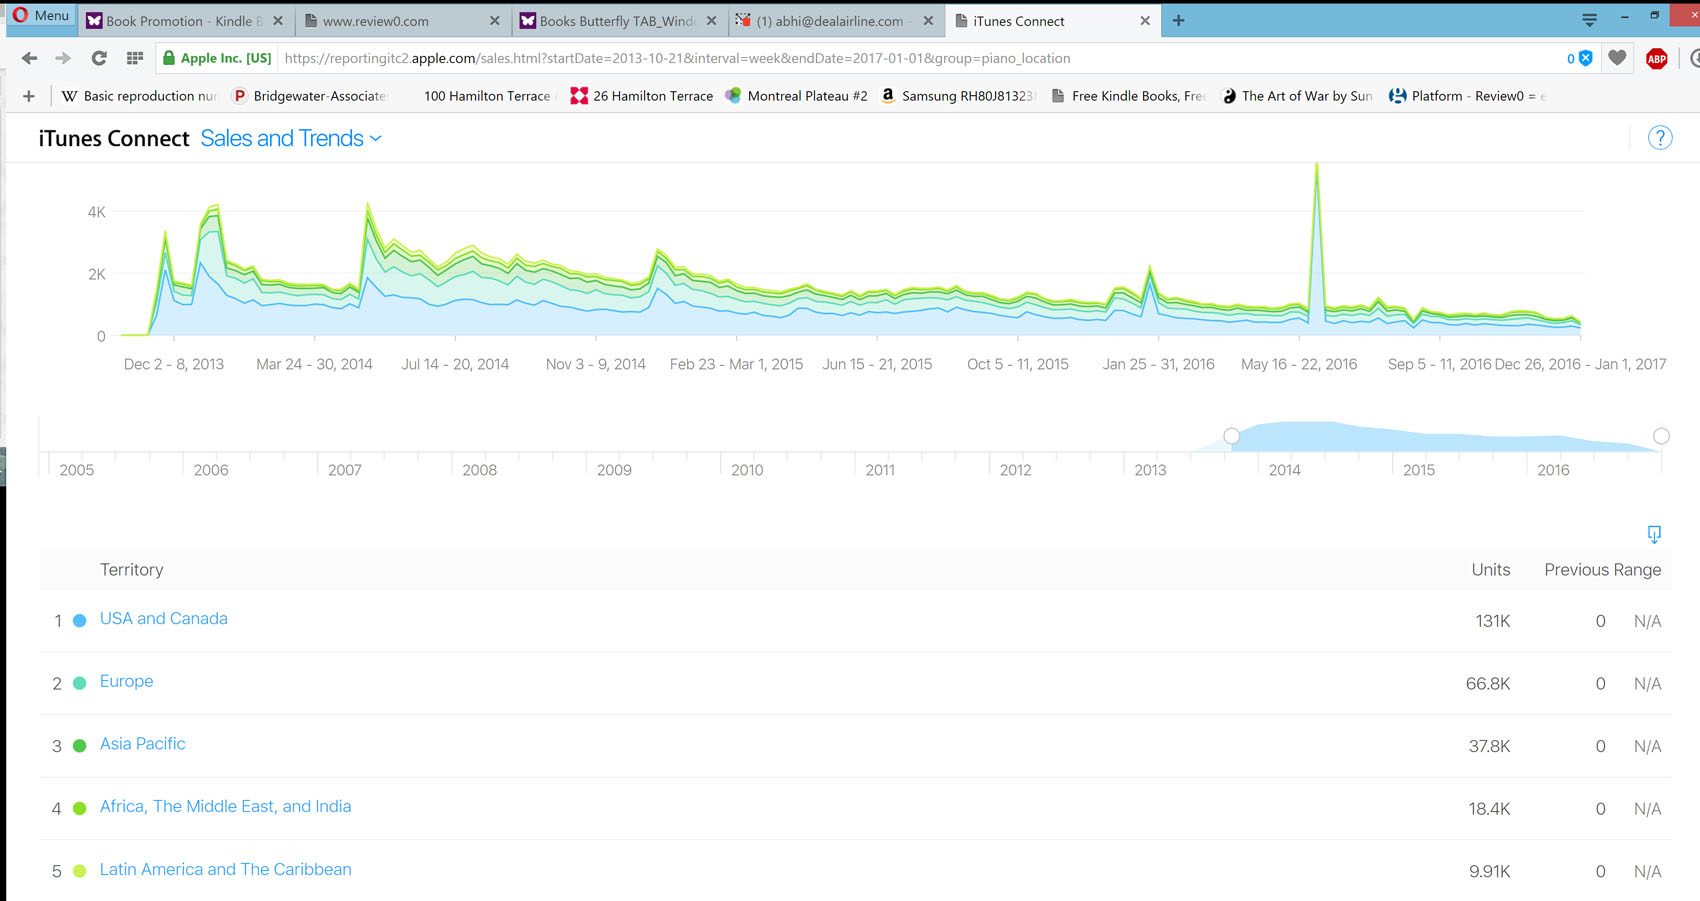The image size is (1700, 901).
Task: Toggle Africa Middle East series dot
Action: point(80,808)
